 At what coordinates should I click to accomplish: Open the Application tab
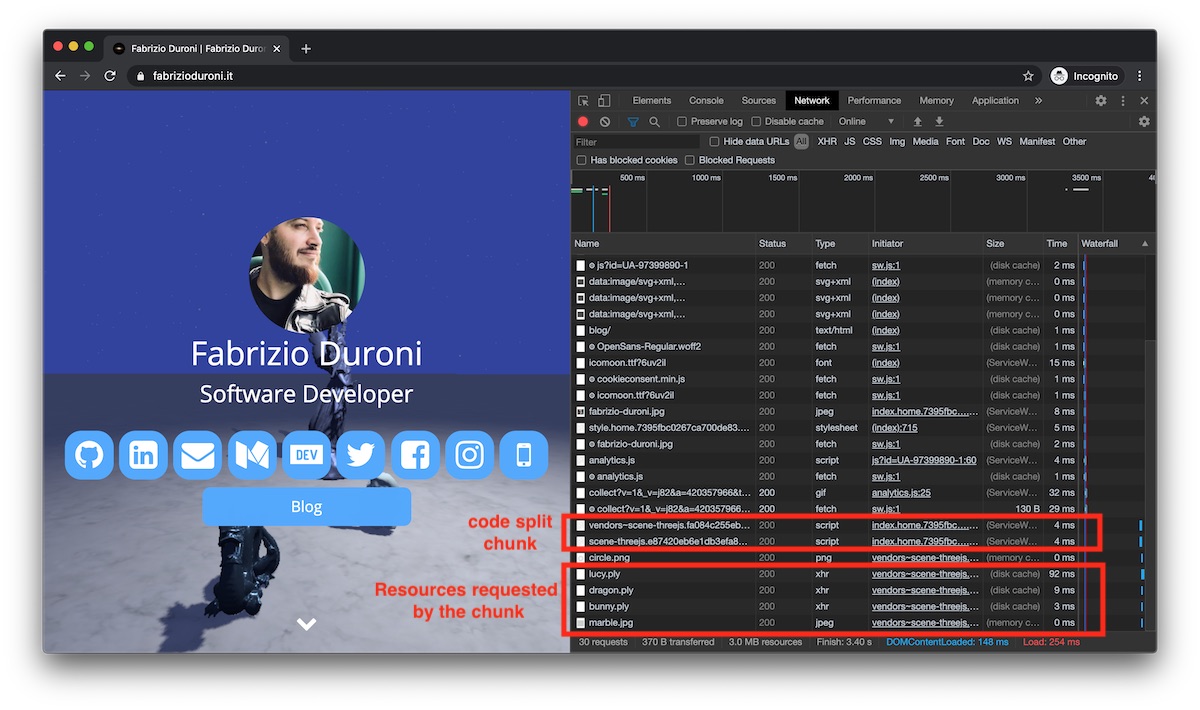[995, 101]
